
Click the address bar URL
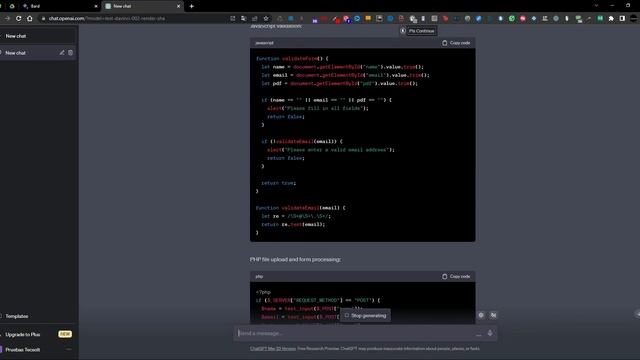pyautogui.click(x=107, y=18)
